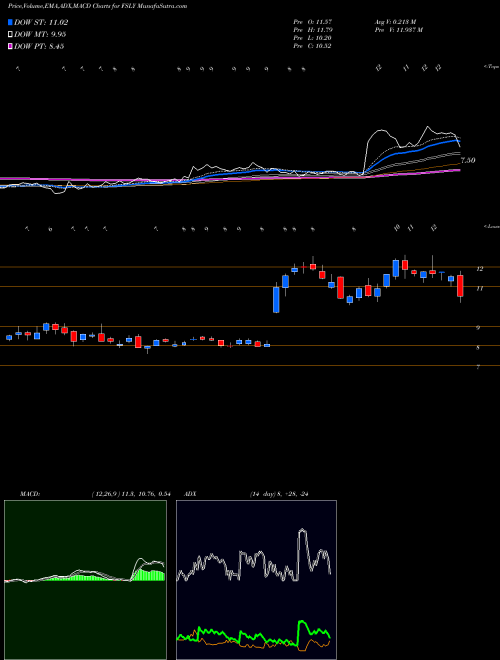Click the Pre H: 11.79 value
The height and width of the screenshot is (660, 500).
(x=312, y=30)
